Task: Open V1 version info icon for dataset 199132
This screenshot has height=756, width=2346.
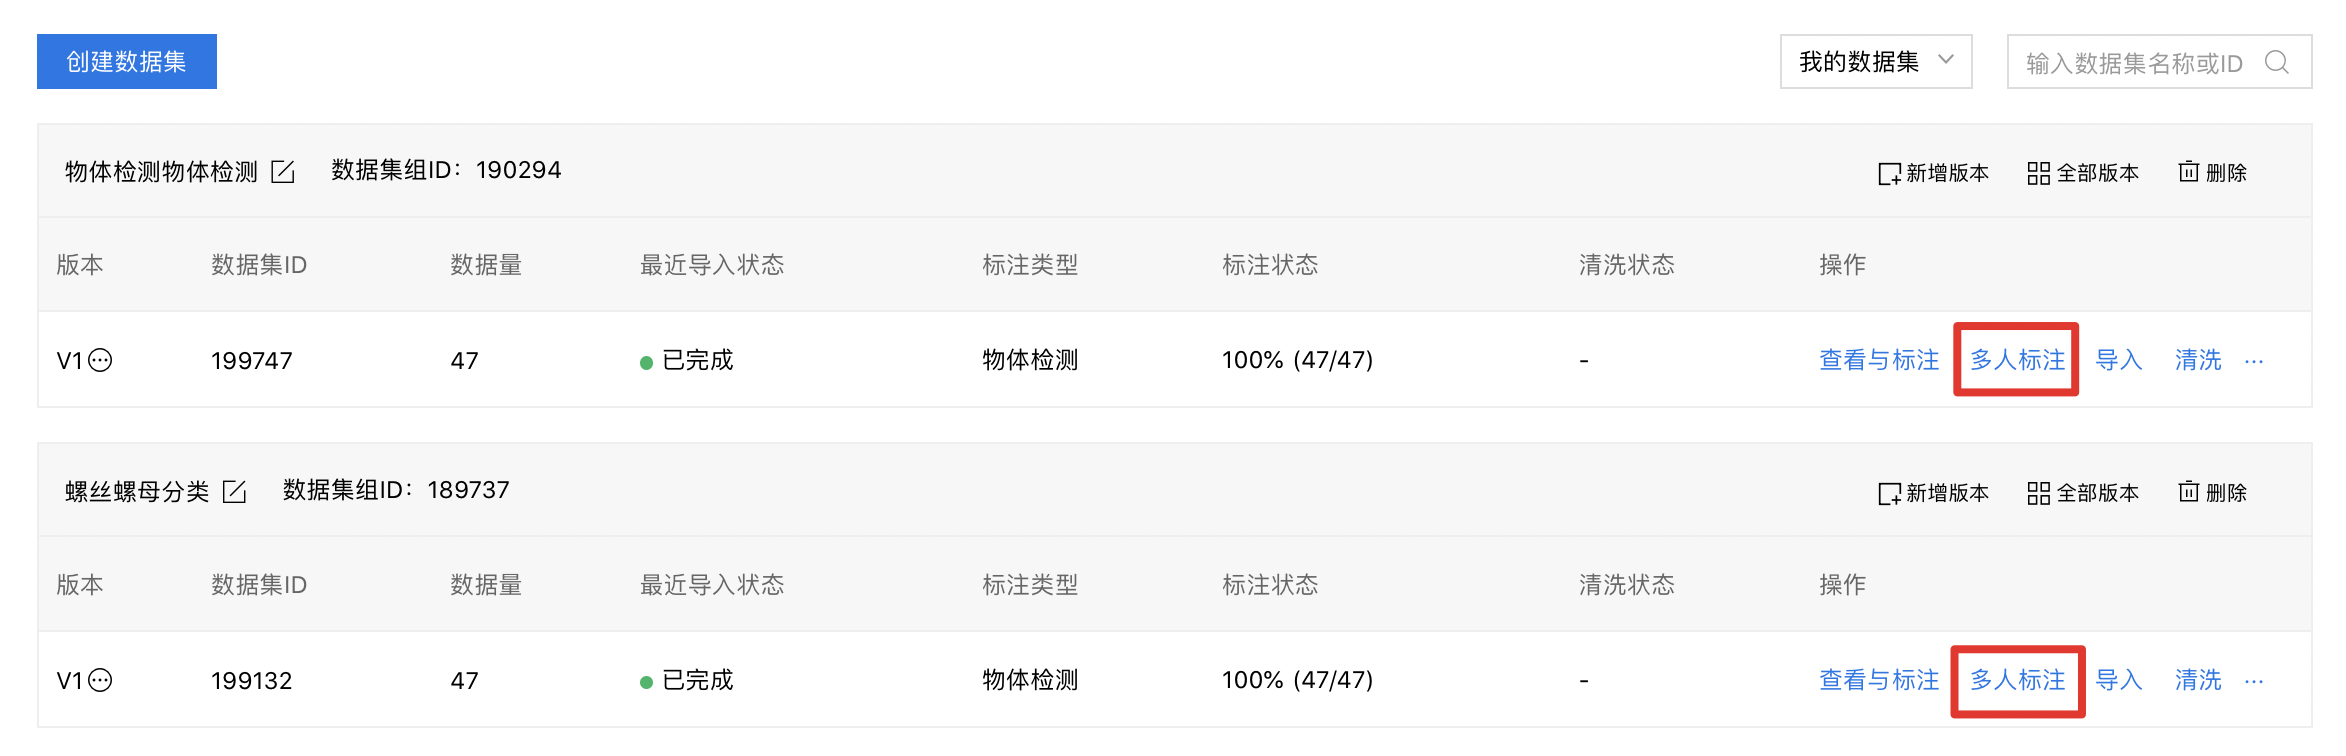Action: coord(100,680)
